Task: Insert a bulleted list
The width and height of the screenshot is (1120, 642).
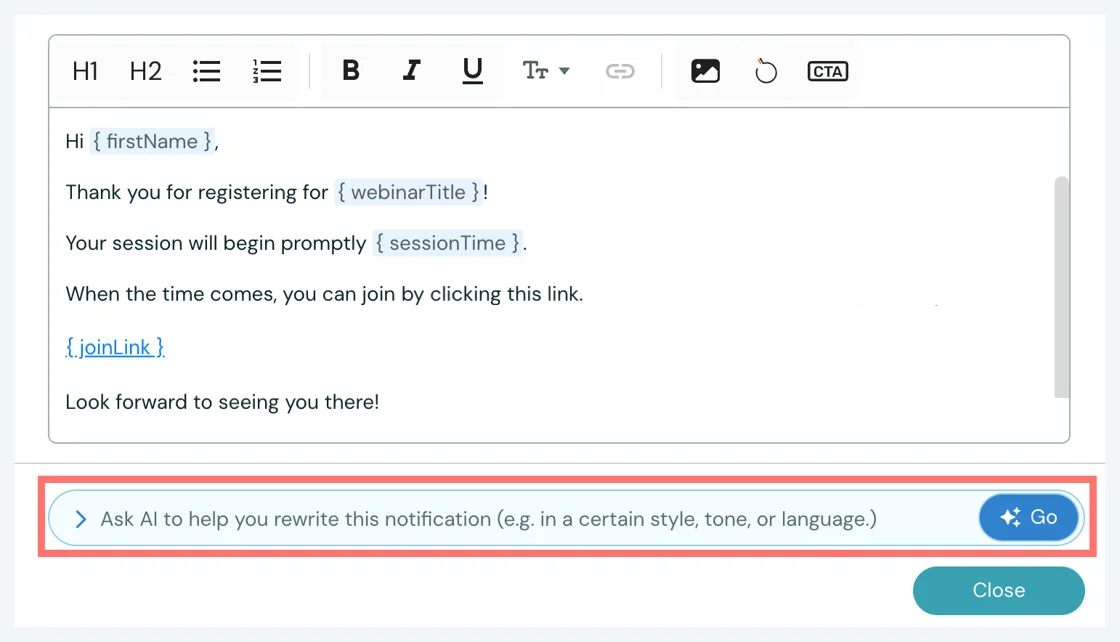Action: pyautogui.click(x=206, y=71)
